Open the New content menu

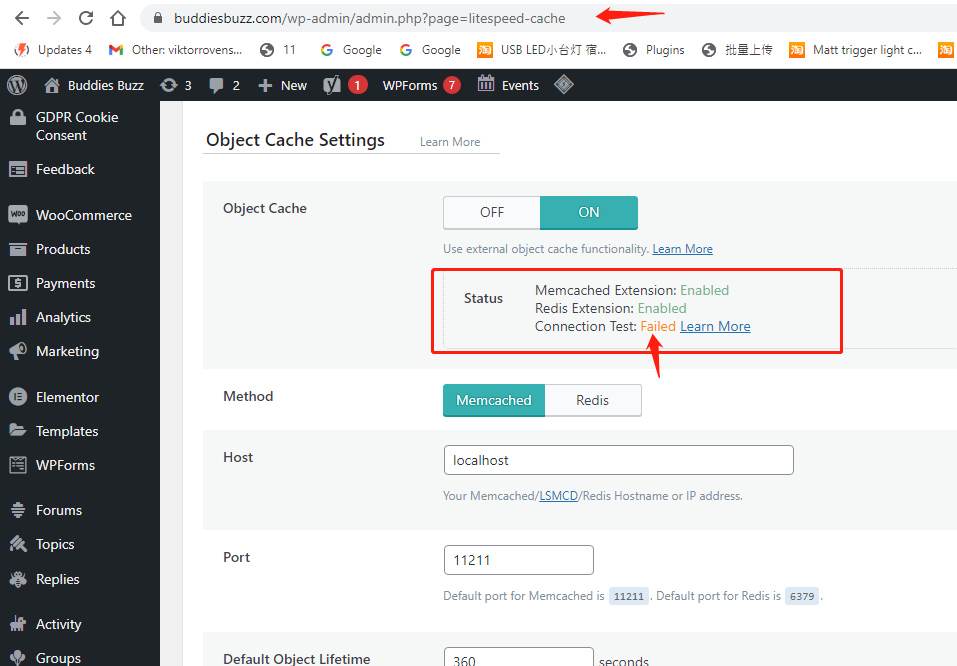coord(282,85)
